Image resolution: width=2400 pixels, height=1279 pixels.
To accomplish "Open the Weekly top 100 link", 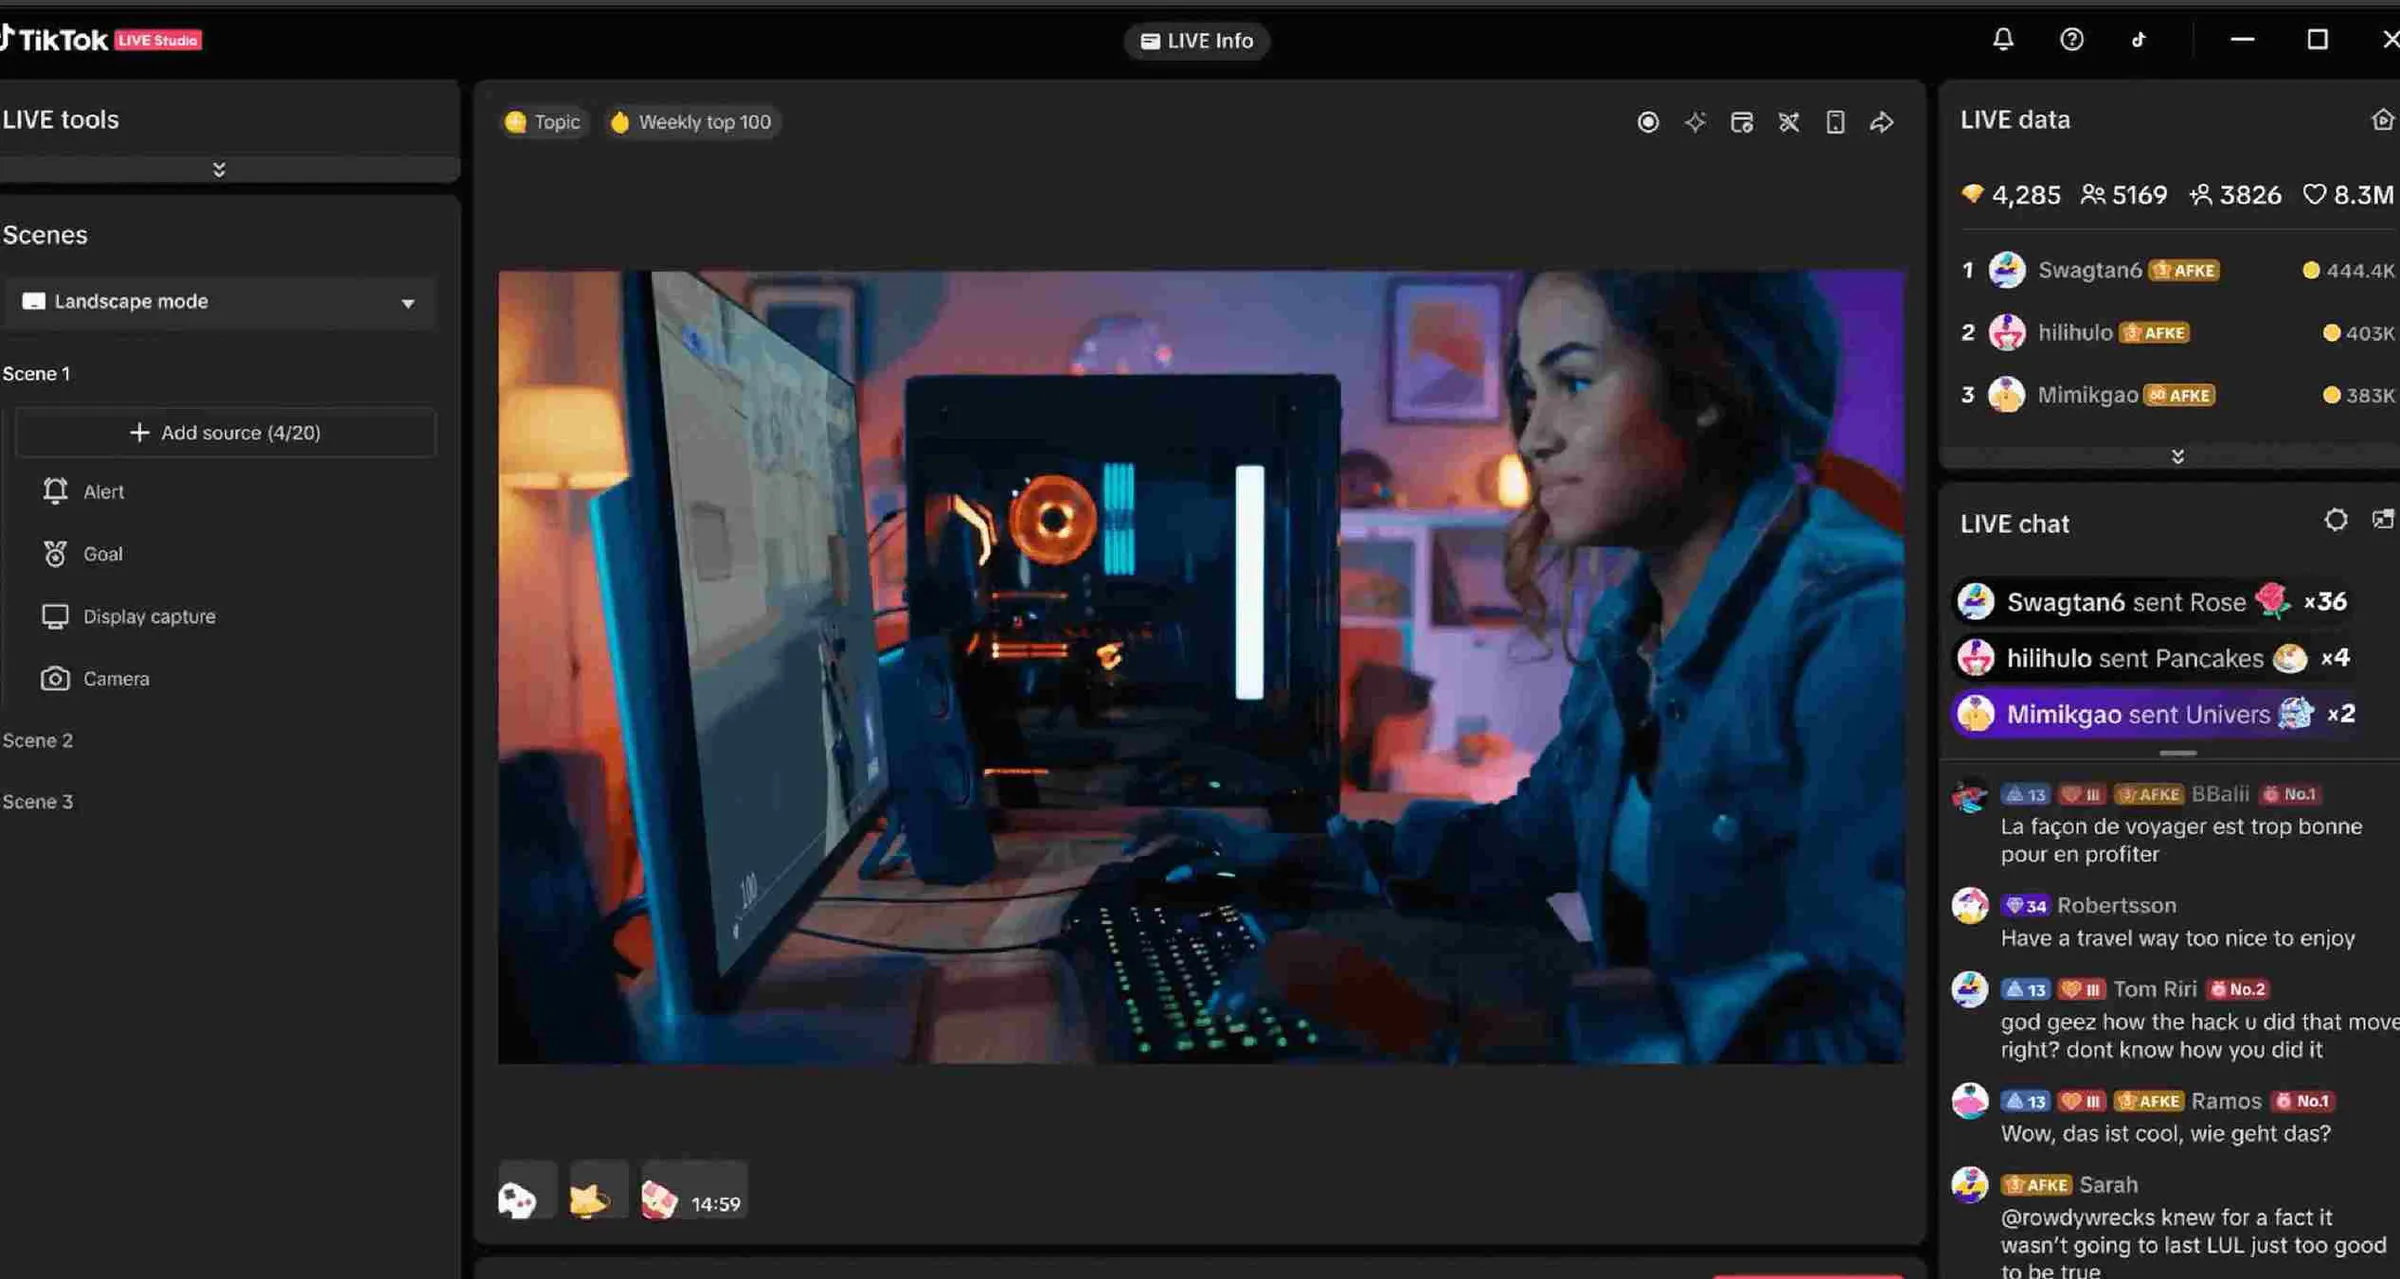I will 691,121.
